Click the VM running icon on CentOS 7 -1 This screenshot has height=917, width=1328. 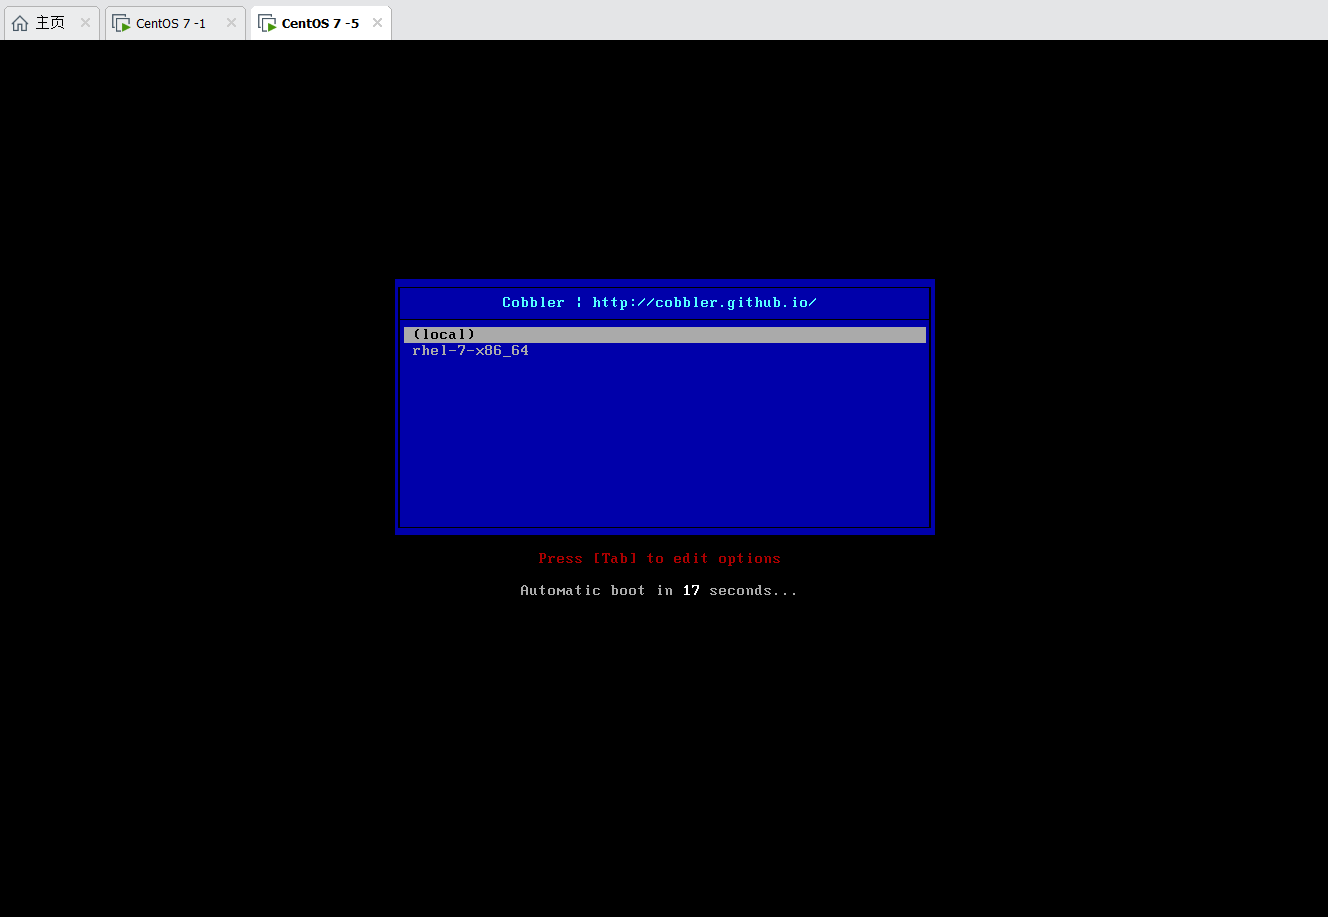click(x=121, y=23)
